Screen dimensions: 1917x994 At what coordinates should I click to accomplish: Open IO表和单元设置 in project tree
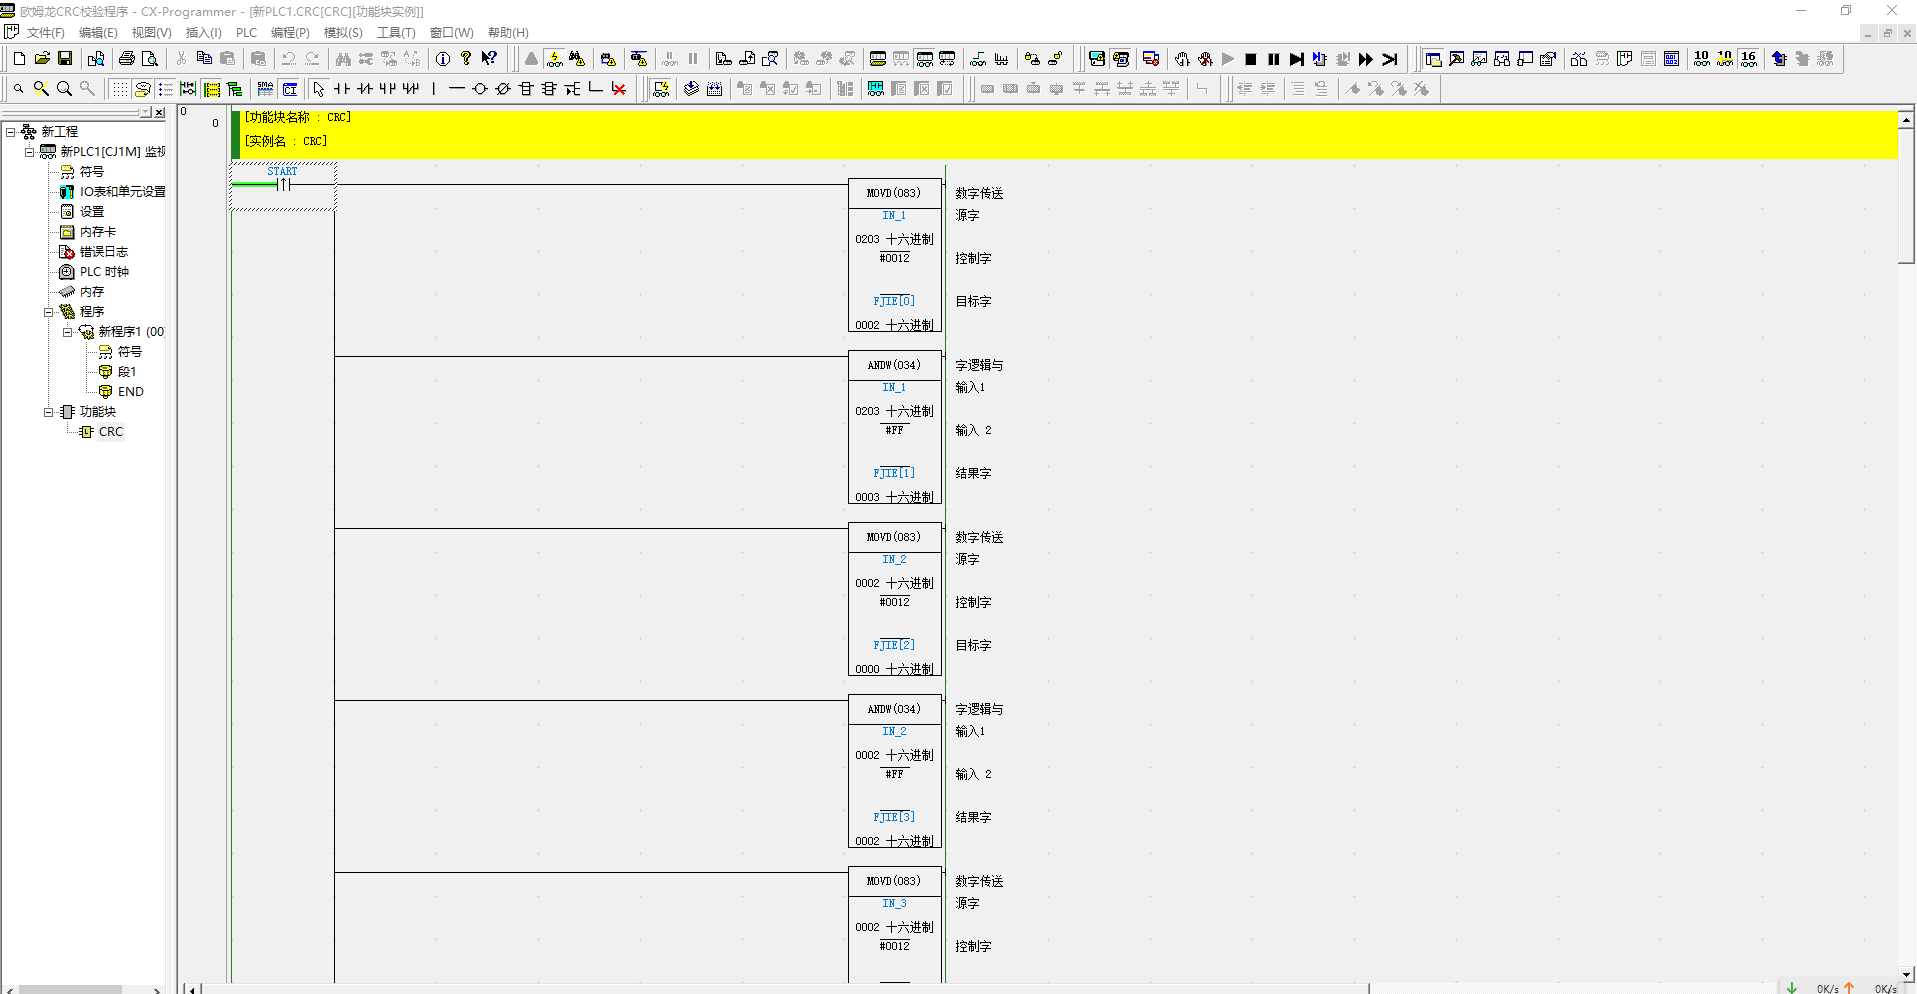coord(122,192)
